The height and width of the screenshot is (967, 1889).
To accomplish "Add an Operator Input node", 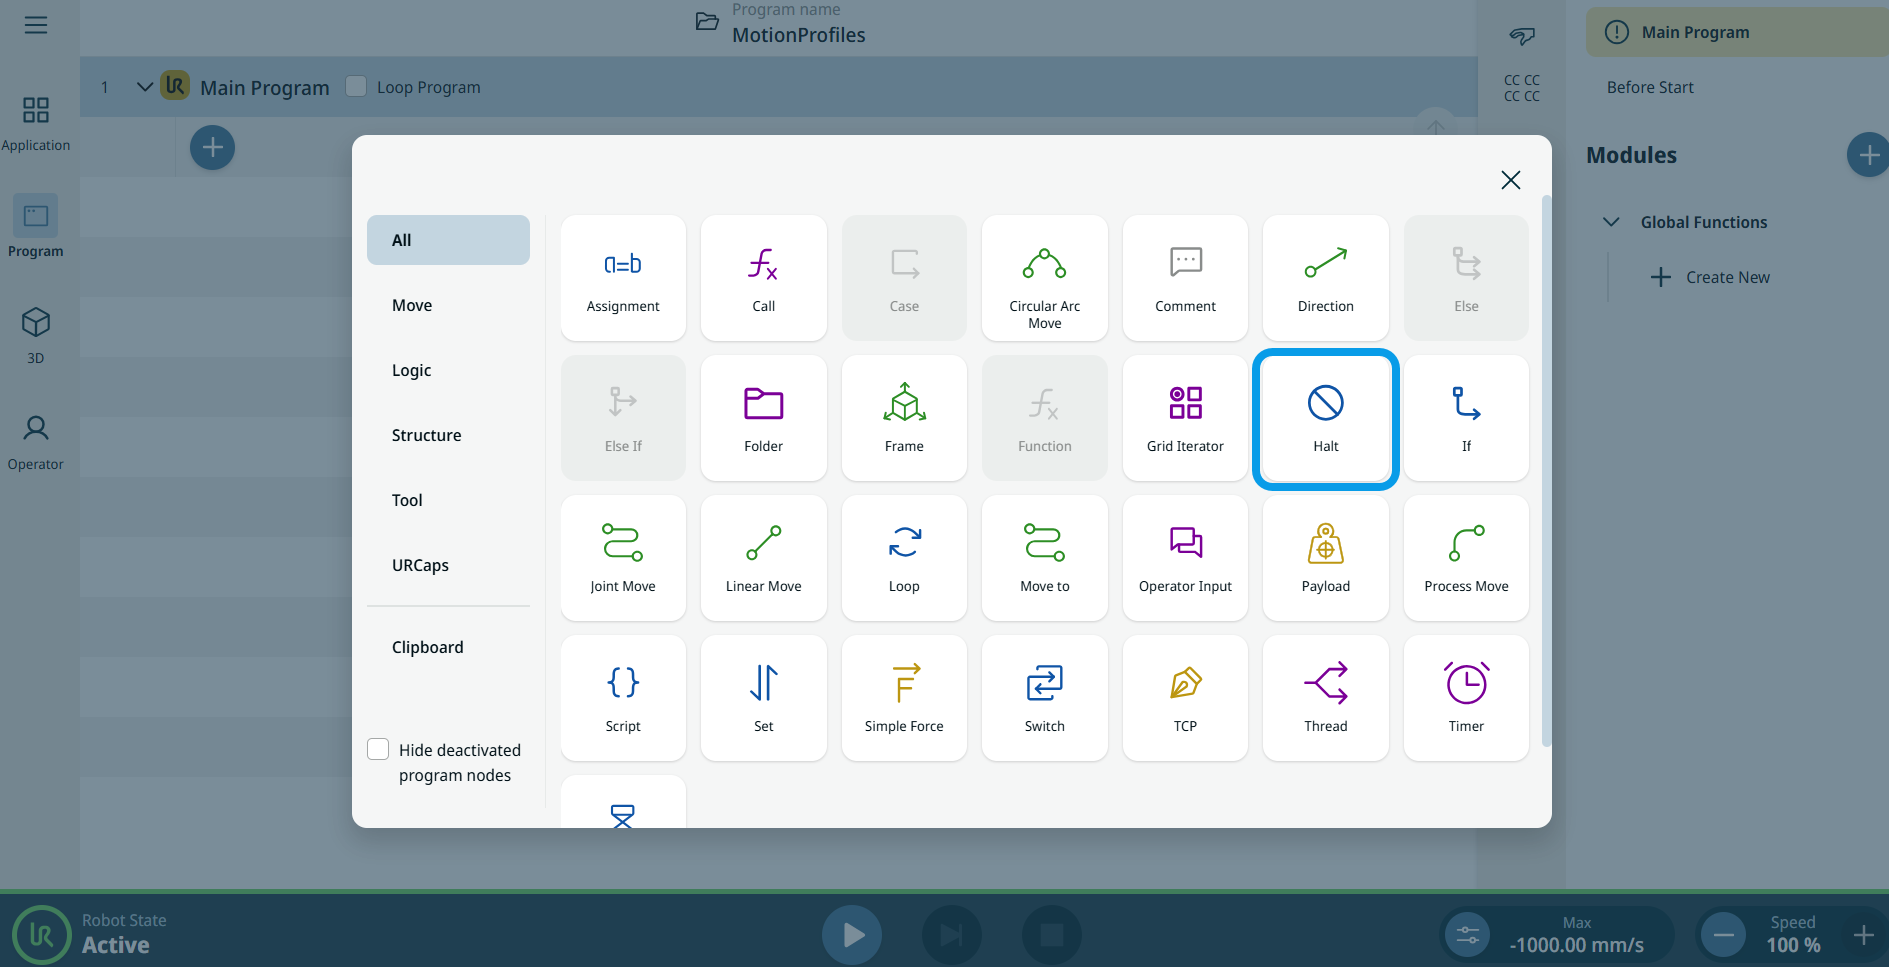I will point(1185,558).
